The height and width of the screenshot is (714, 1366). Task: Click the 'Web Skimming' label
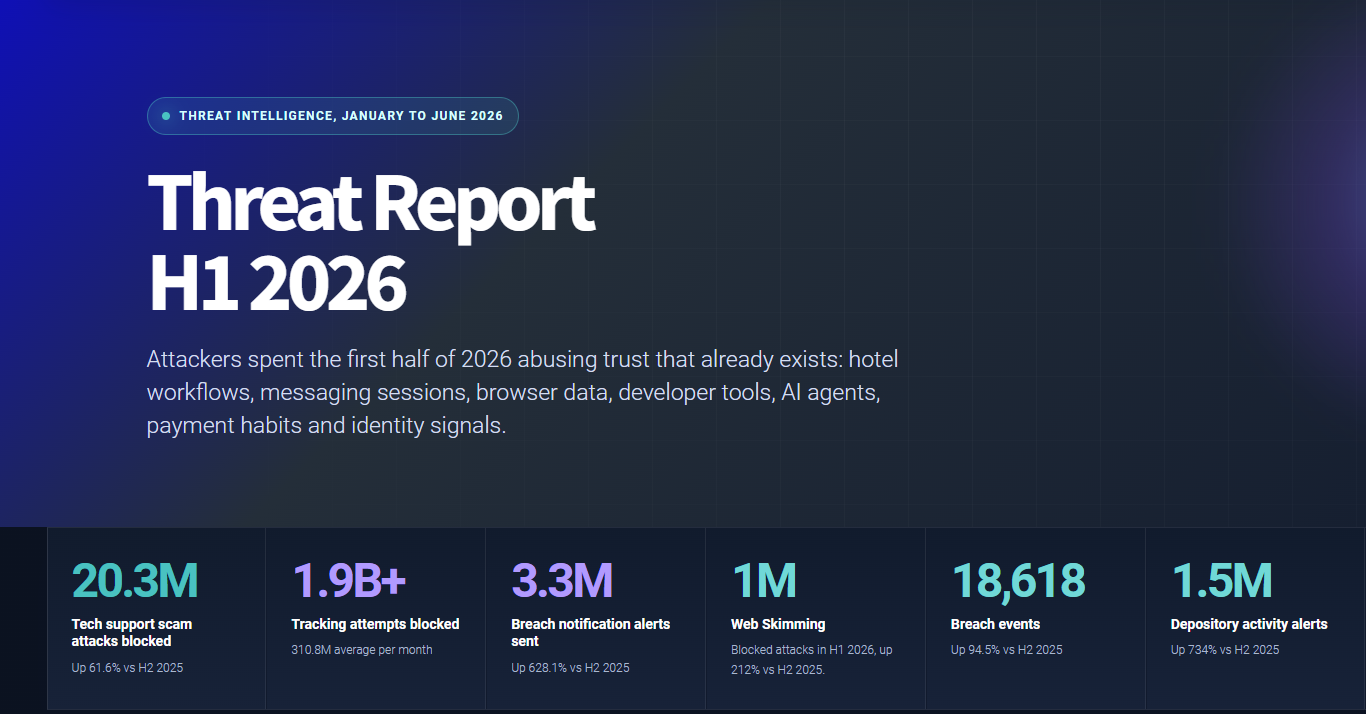pos(778,624)
